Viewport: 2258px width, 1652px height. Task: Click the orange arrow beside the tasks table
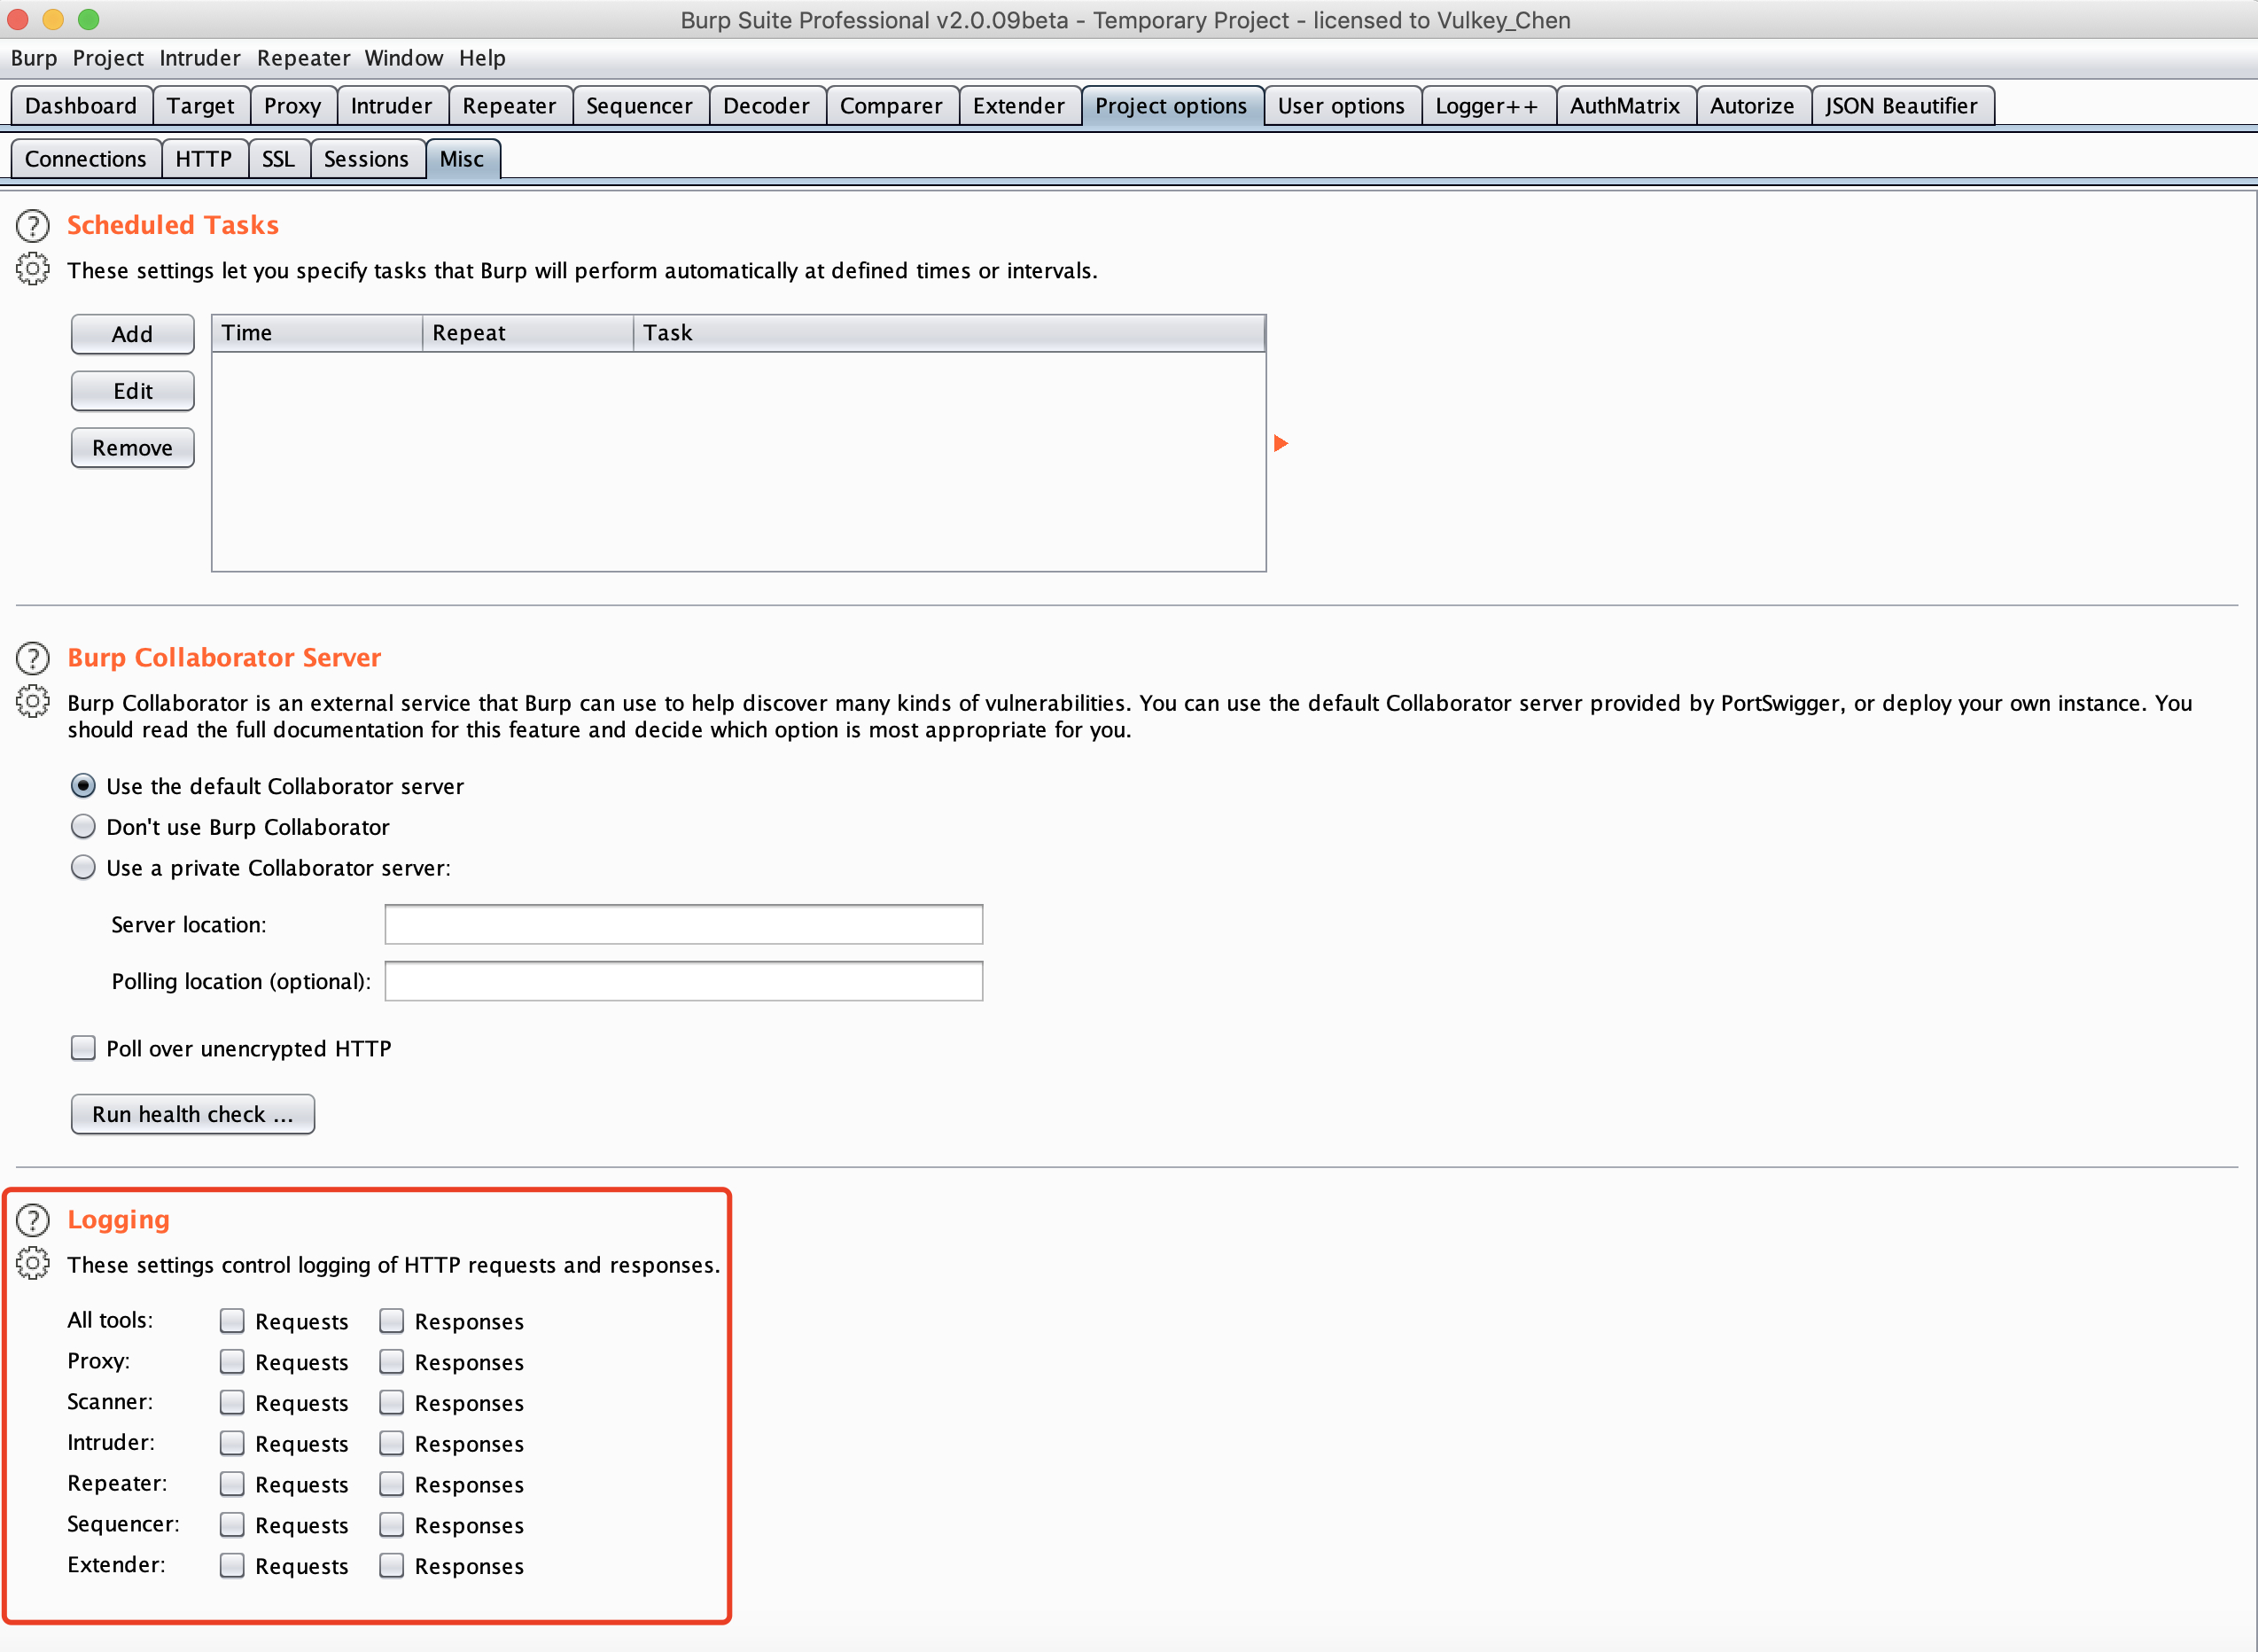pyautogui.click(x=1281, y=443)
